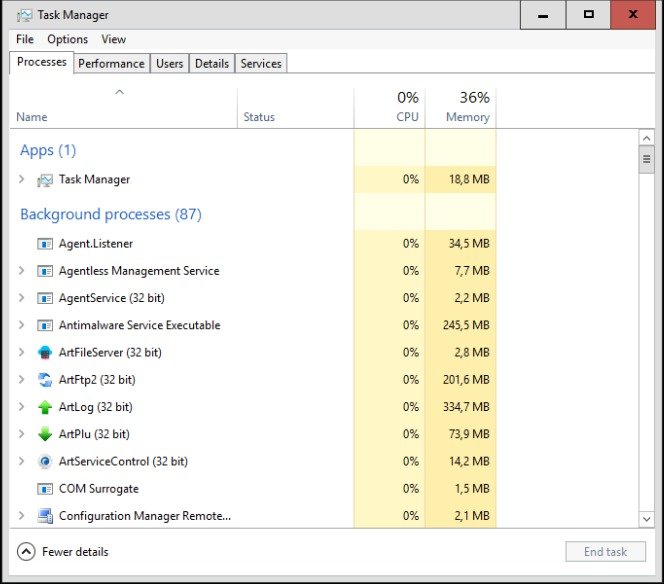The width and height of the screenshot is (664, 584).
Task: Expand the ArtPlu (32 bit) row
Action: point(22,434)
